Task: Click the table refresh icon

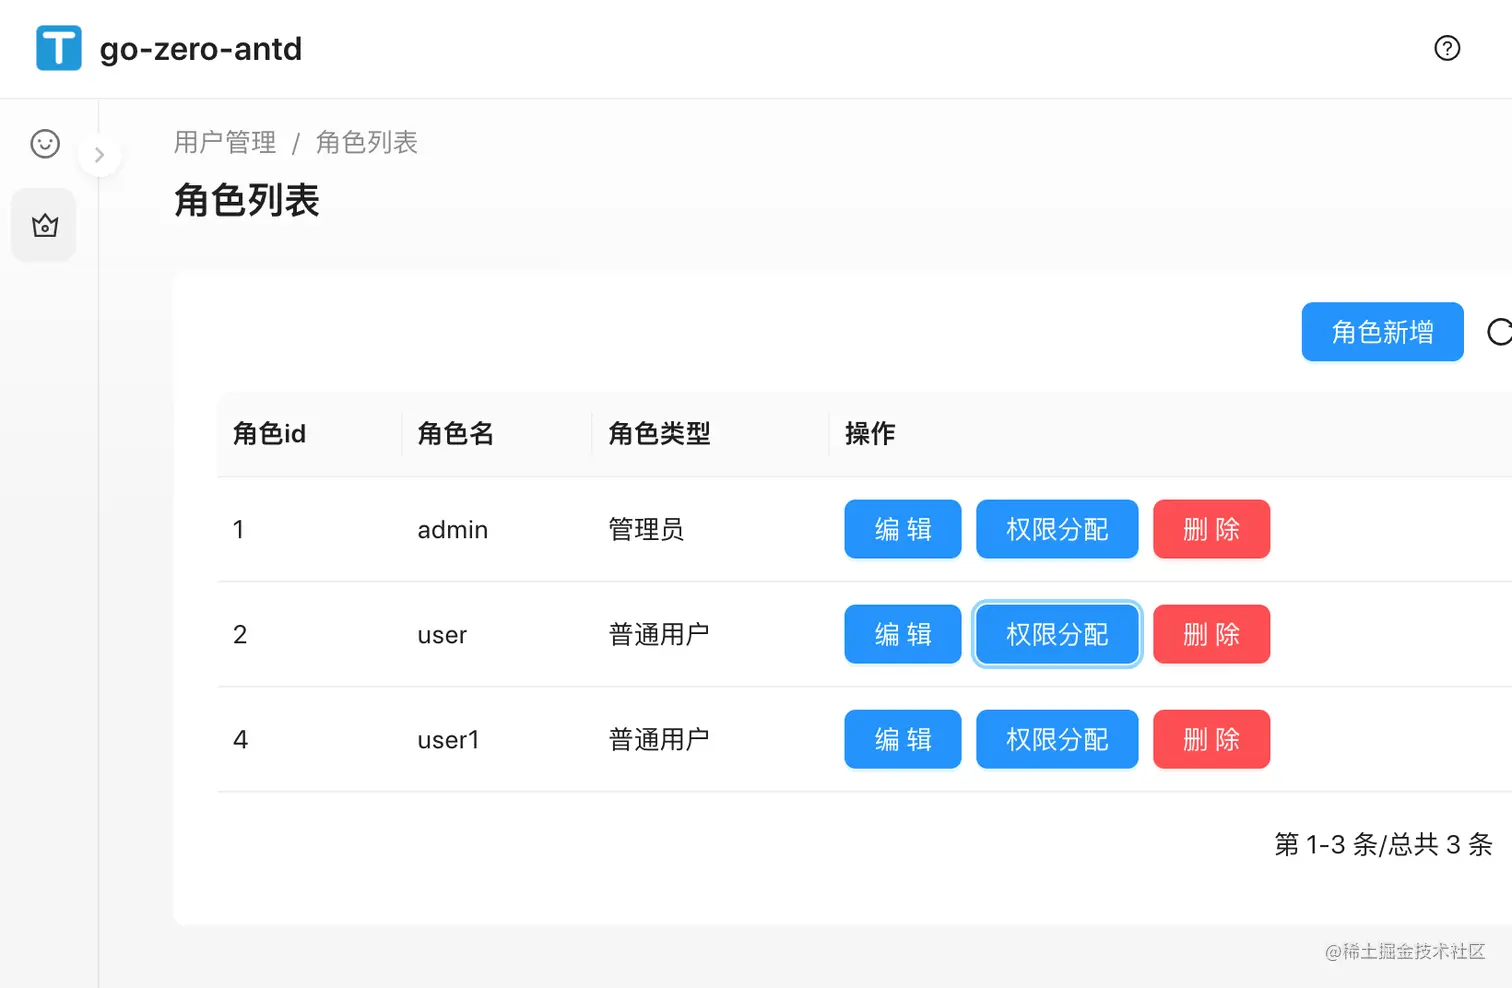Action: [1499, 332]
